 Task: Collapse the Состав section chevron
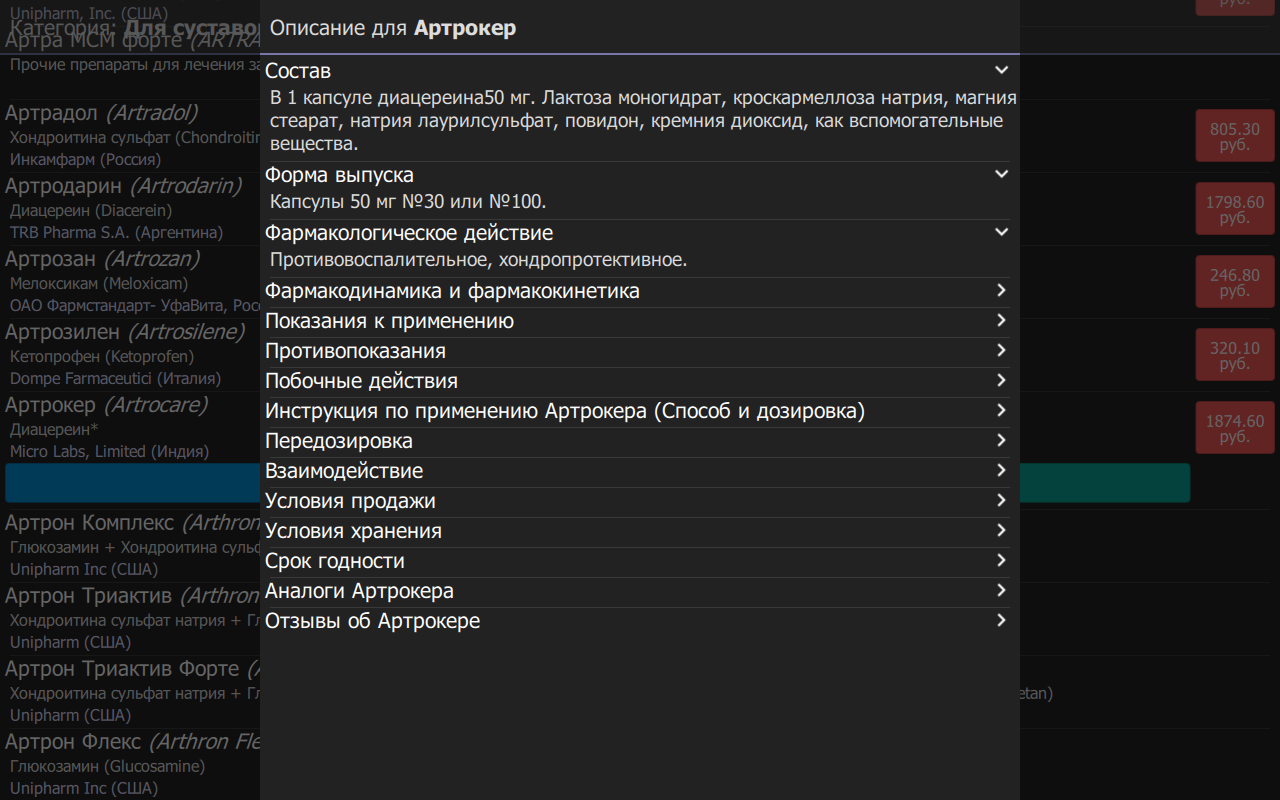(x=1000, y=71)
